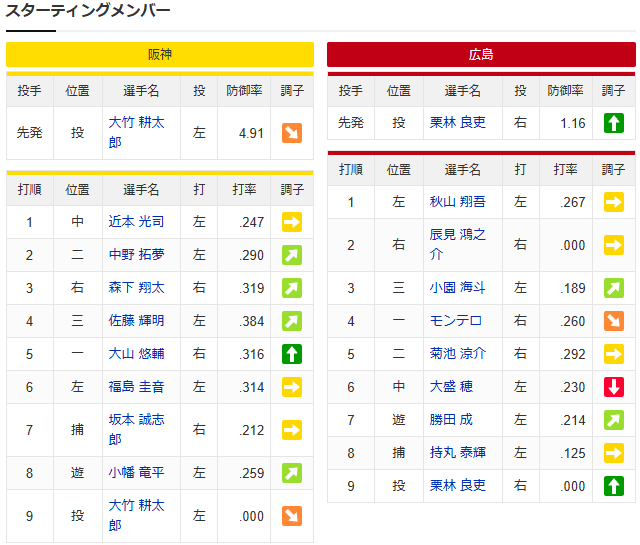The height and width of the screenshot is (545, 640).
Task: Open 大竹 耕太郎 pitcher profile link
Action: point(136,132)
